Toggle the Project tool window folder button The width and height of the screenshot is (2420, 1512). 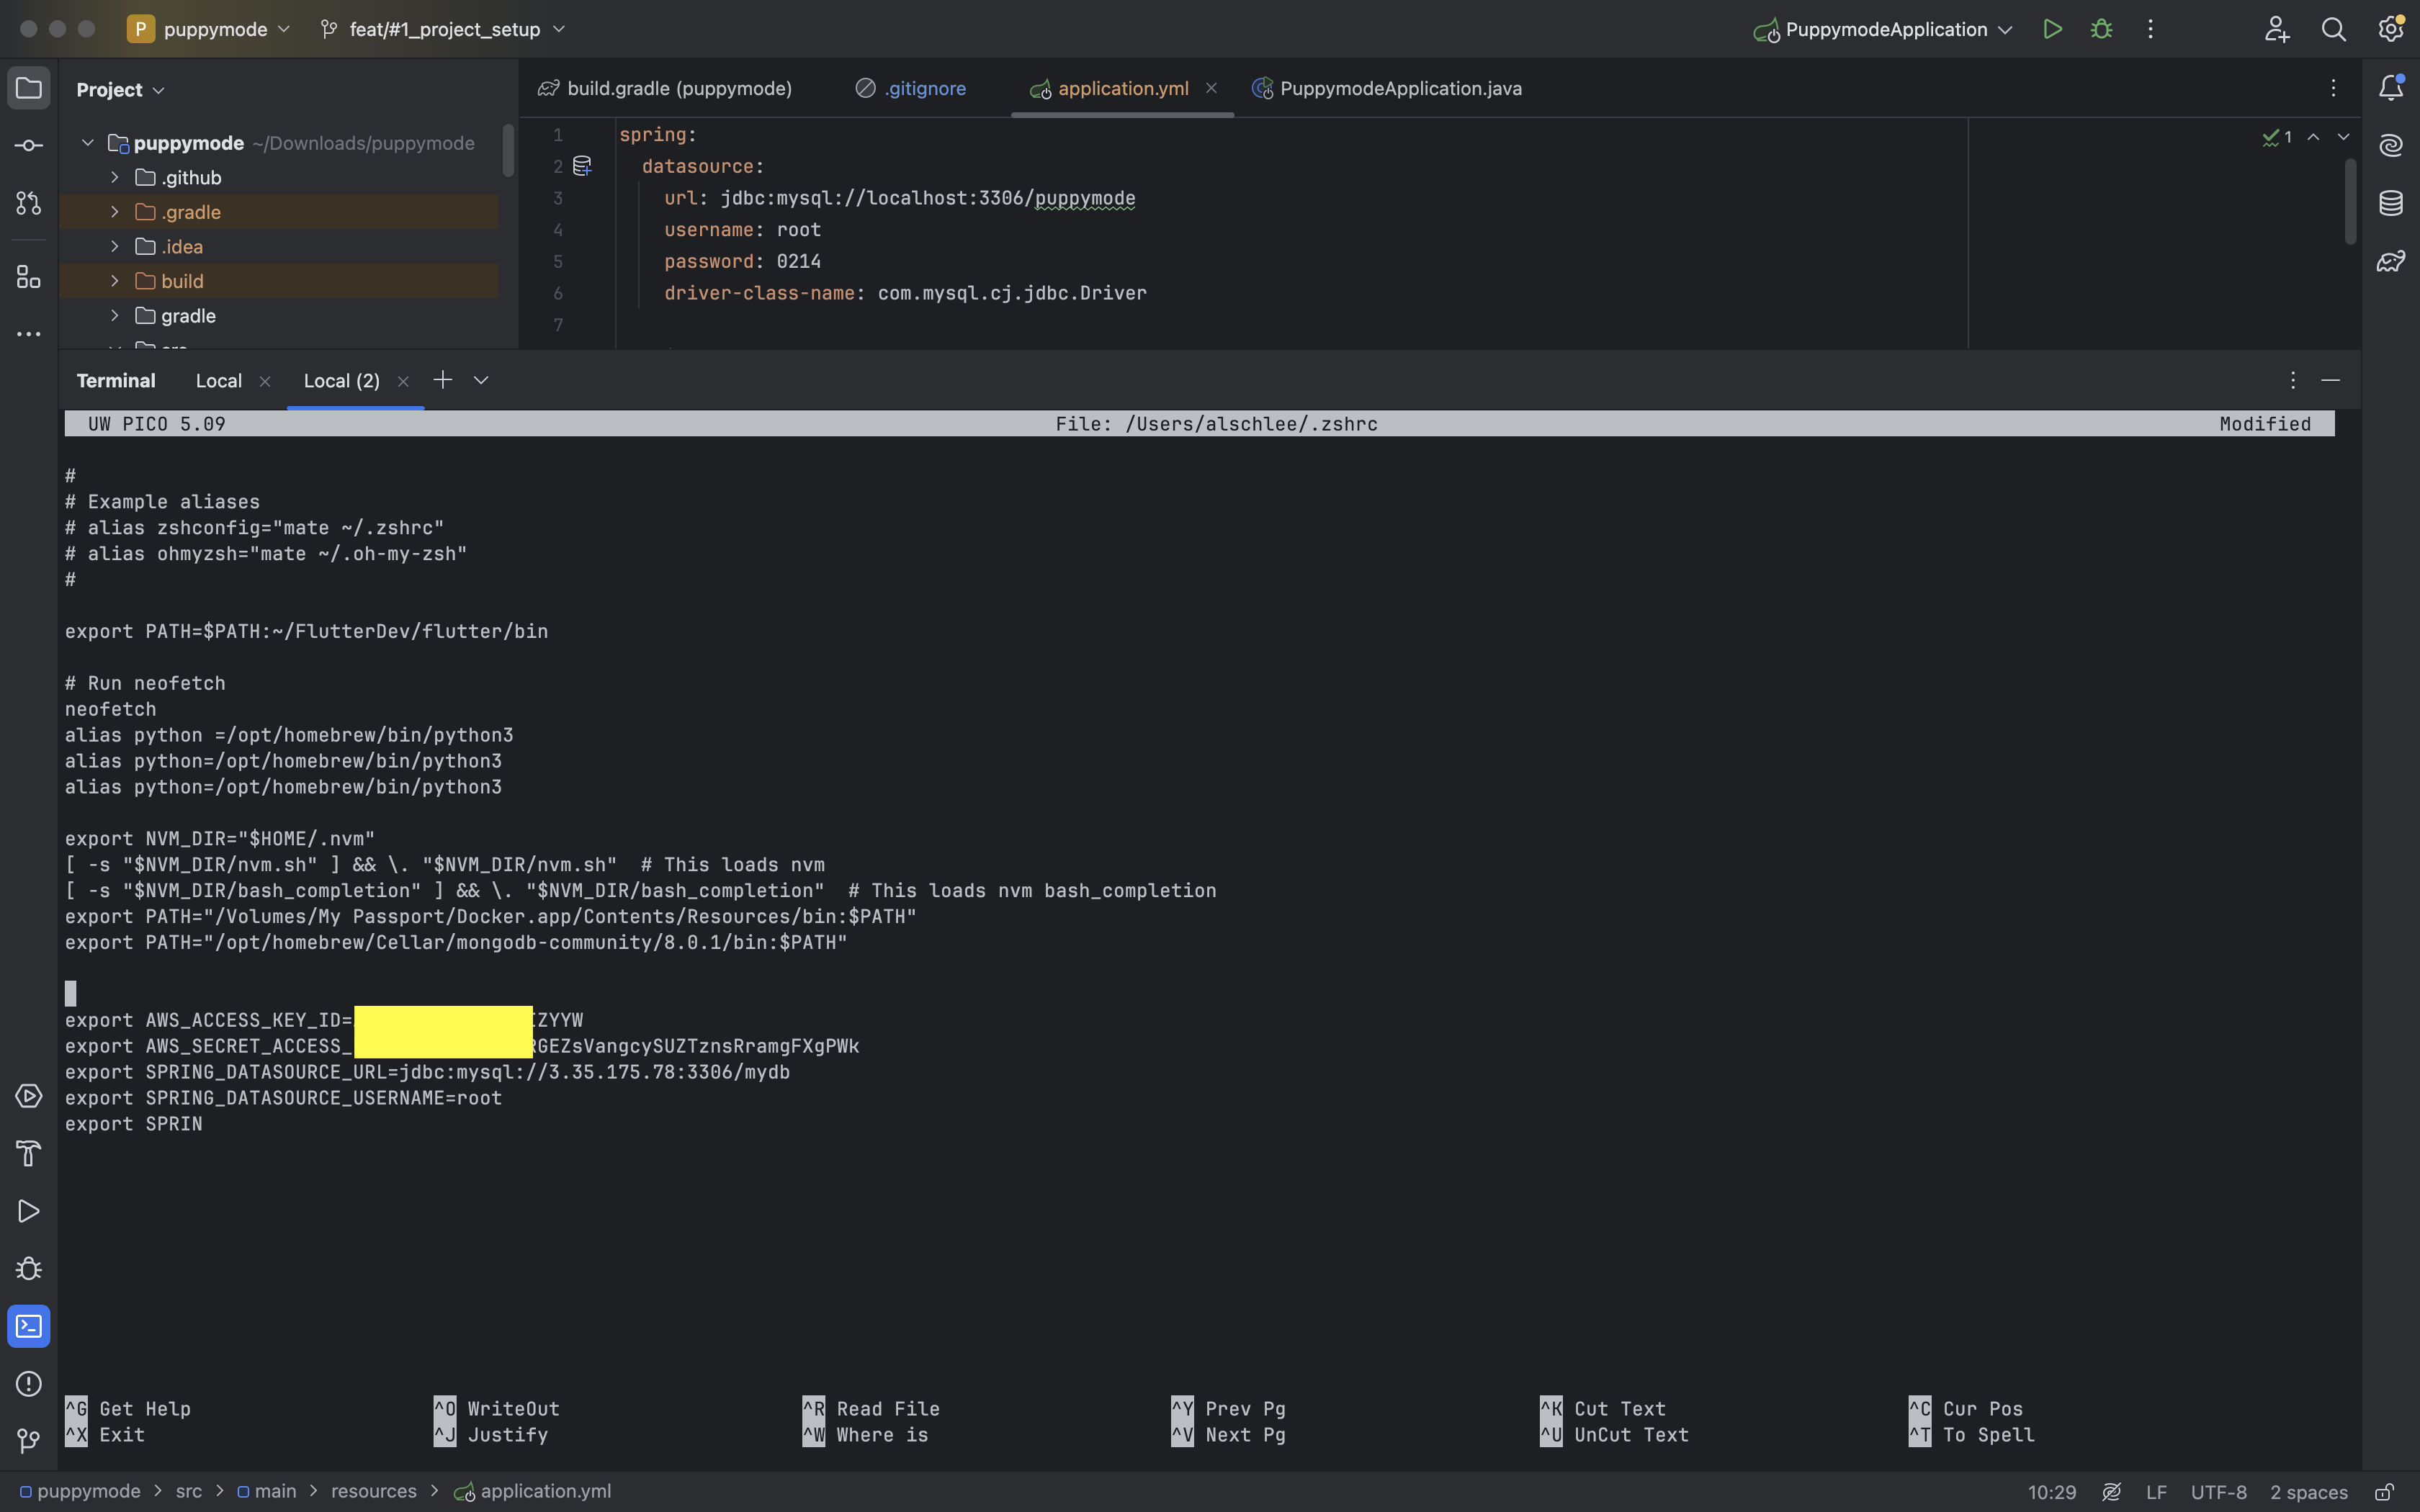pos(28,88)
